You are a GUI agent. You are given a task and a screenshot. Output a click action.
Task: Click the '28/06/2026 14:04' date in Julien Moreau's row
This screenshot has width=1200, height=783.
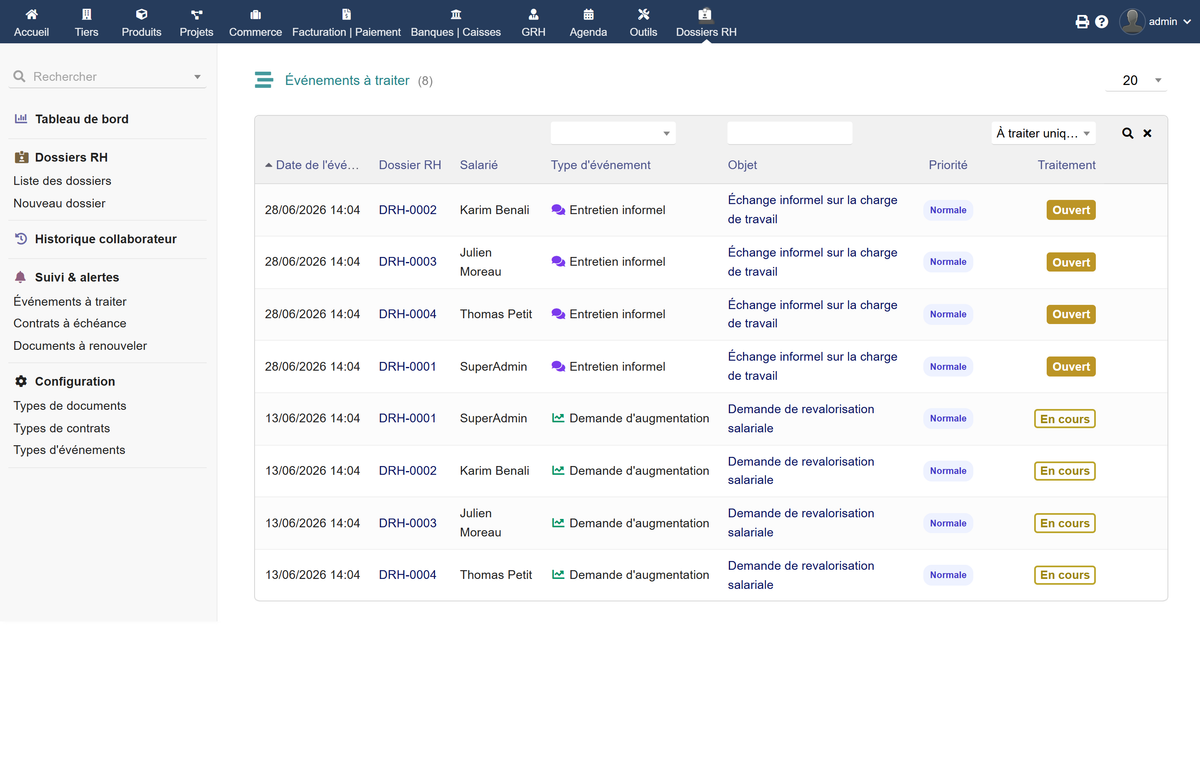(312, 262)
